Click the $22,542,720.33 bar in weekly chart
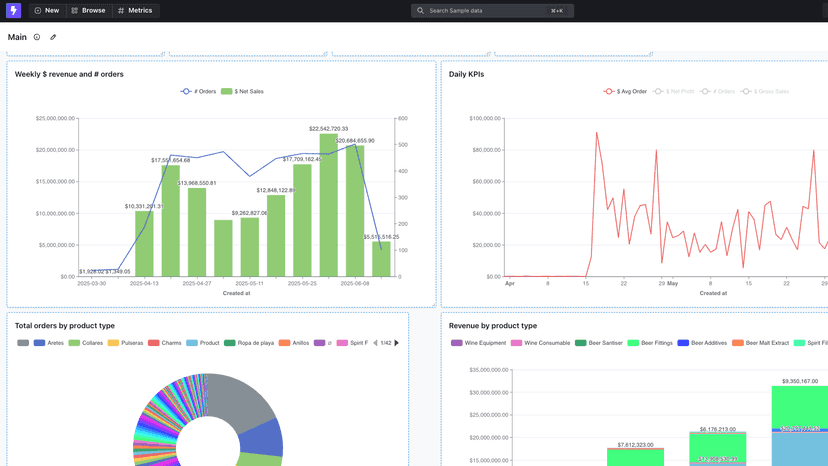The height and width of the screenshot is (466, 828). coord(328,205)
